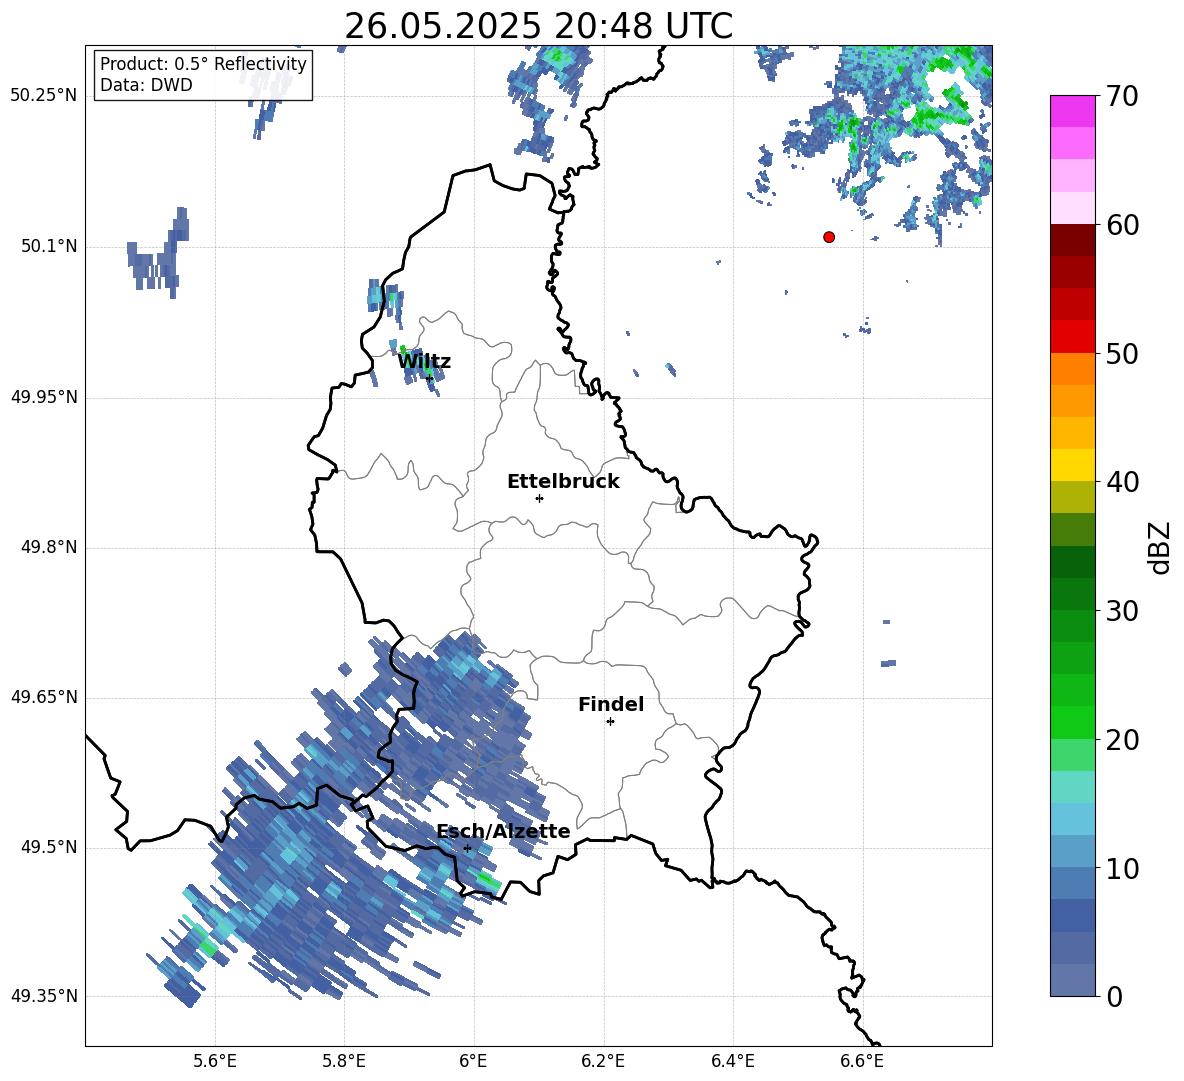Click longitude label 5.6°E
This screenshot has height=1081, width=1184.
[215, 1061]
